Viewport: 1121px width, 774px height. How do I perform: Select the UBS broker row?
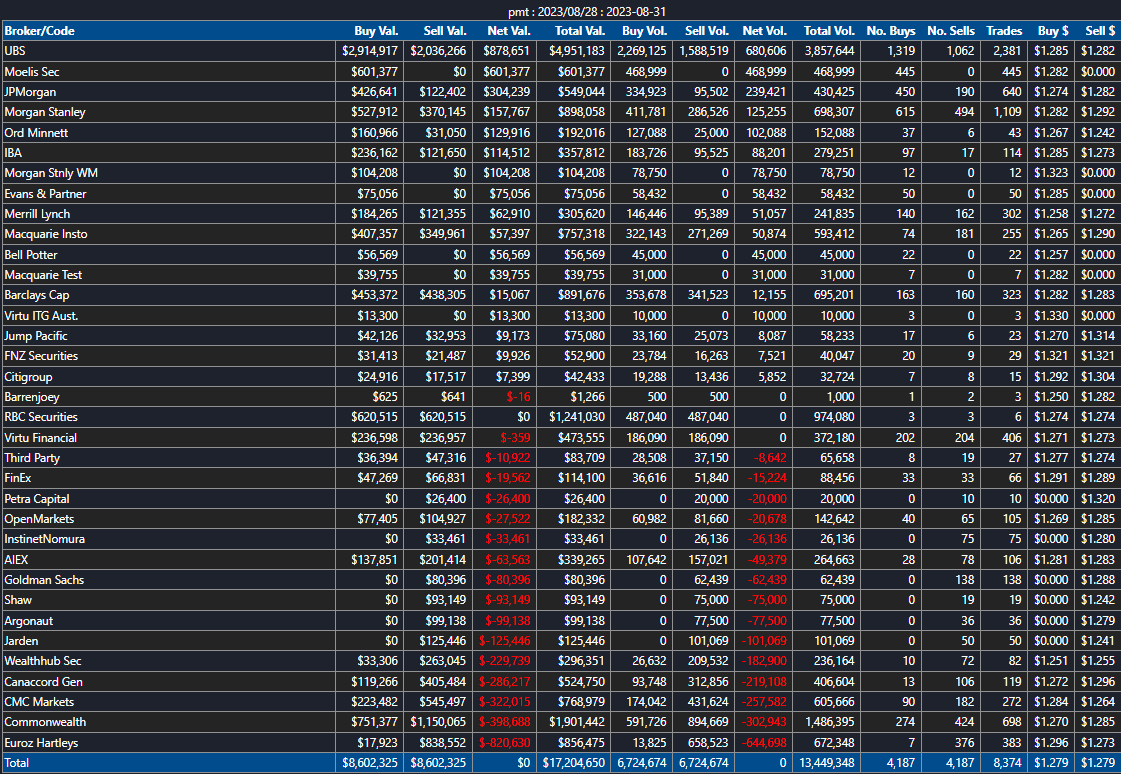pos(560,51)
